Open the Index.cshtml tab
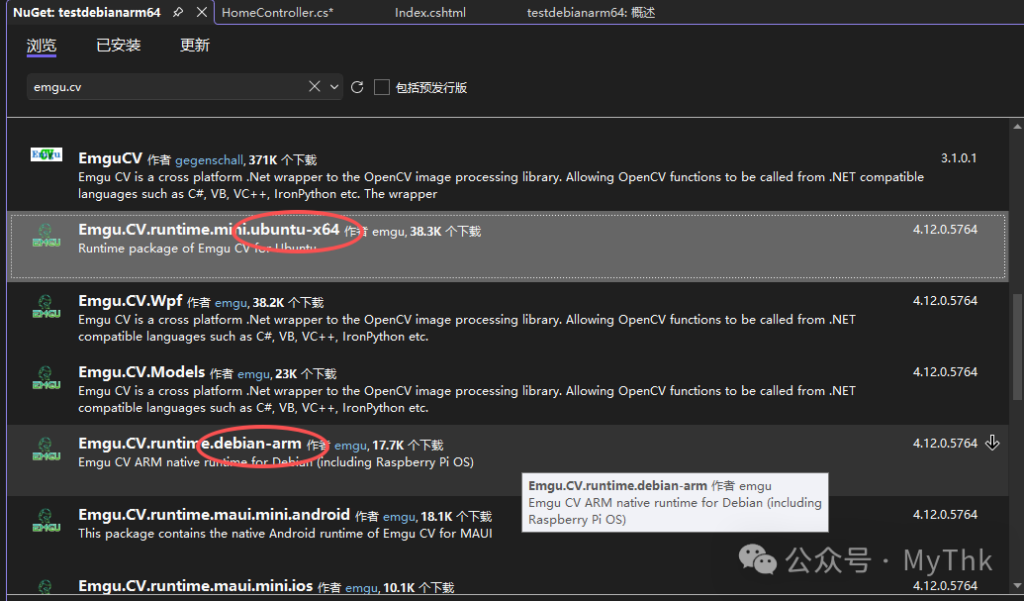 tap(430, 12)
